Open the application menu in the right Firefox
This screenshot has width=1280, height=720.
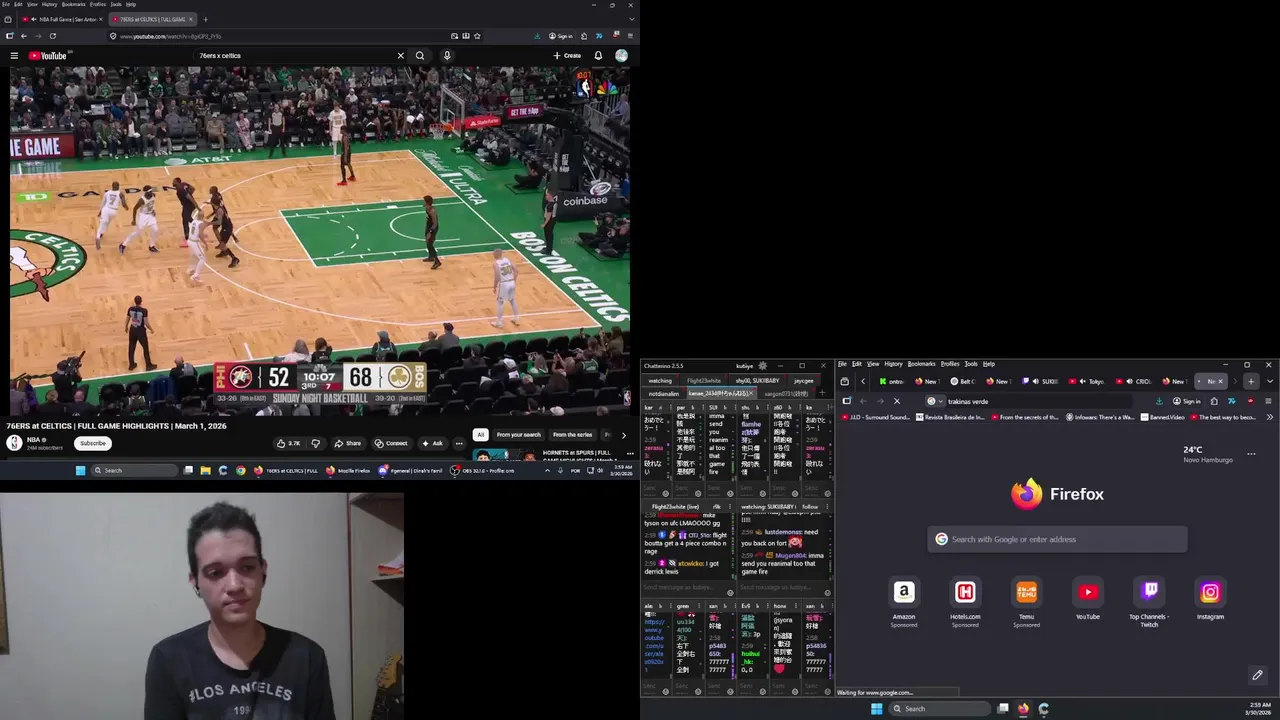pyautogui.click(x=1268, y=401)
